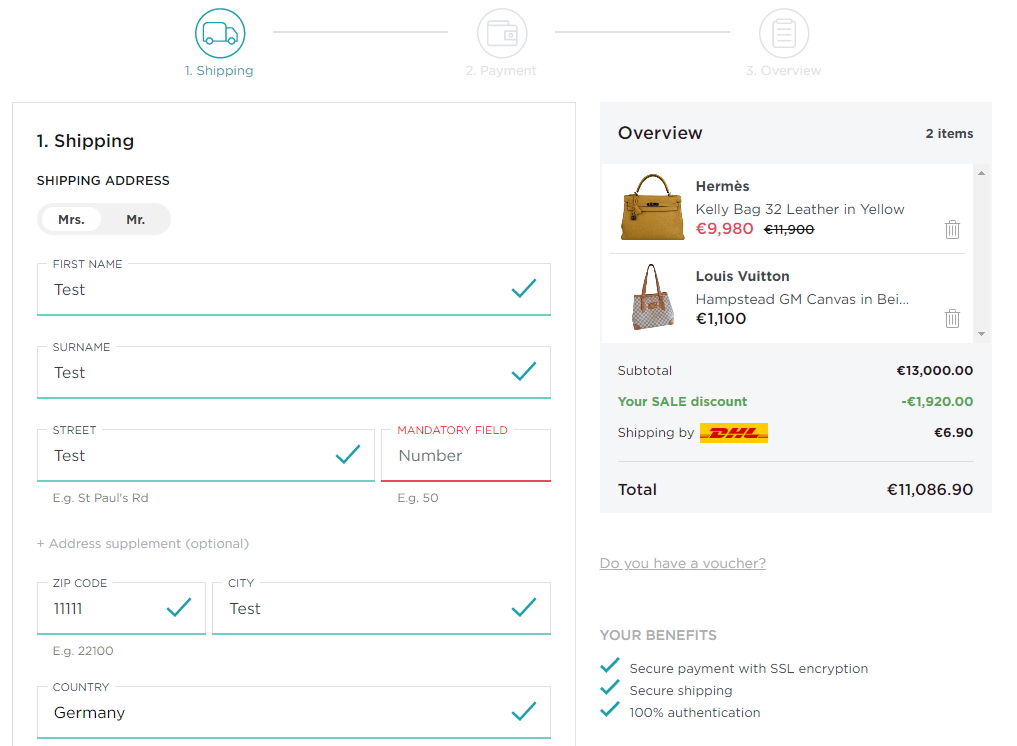Open the Hermès Kelly bag thumbnail

652,208
